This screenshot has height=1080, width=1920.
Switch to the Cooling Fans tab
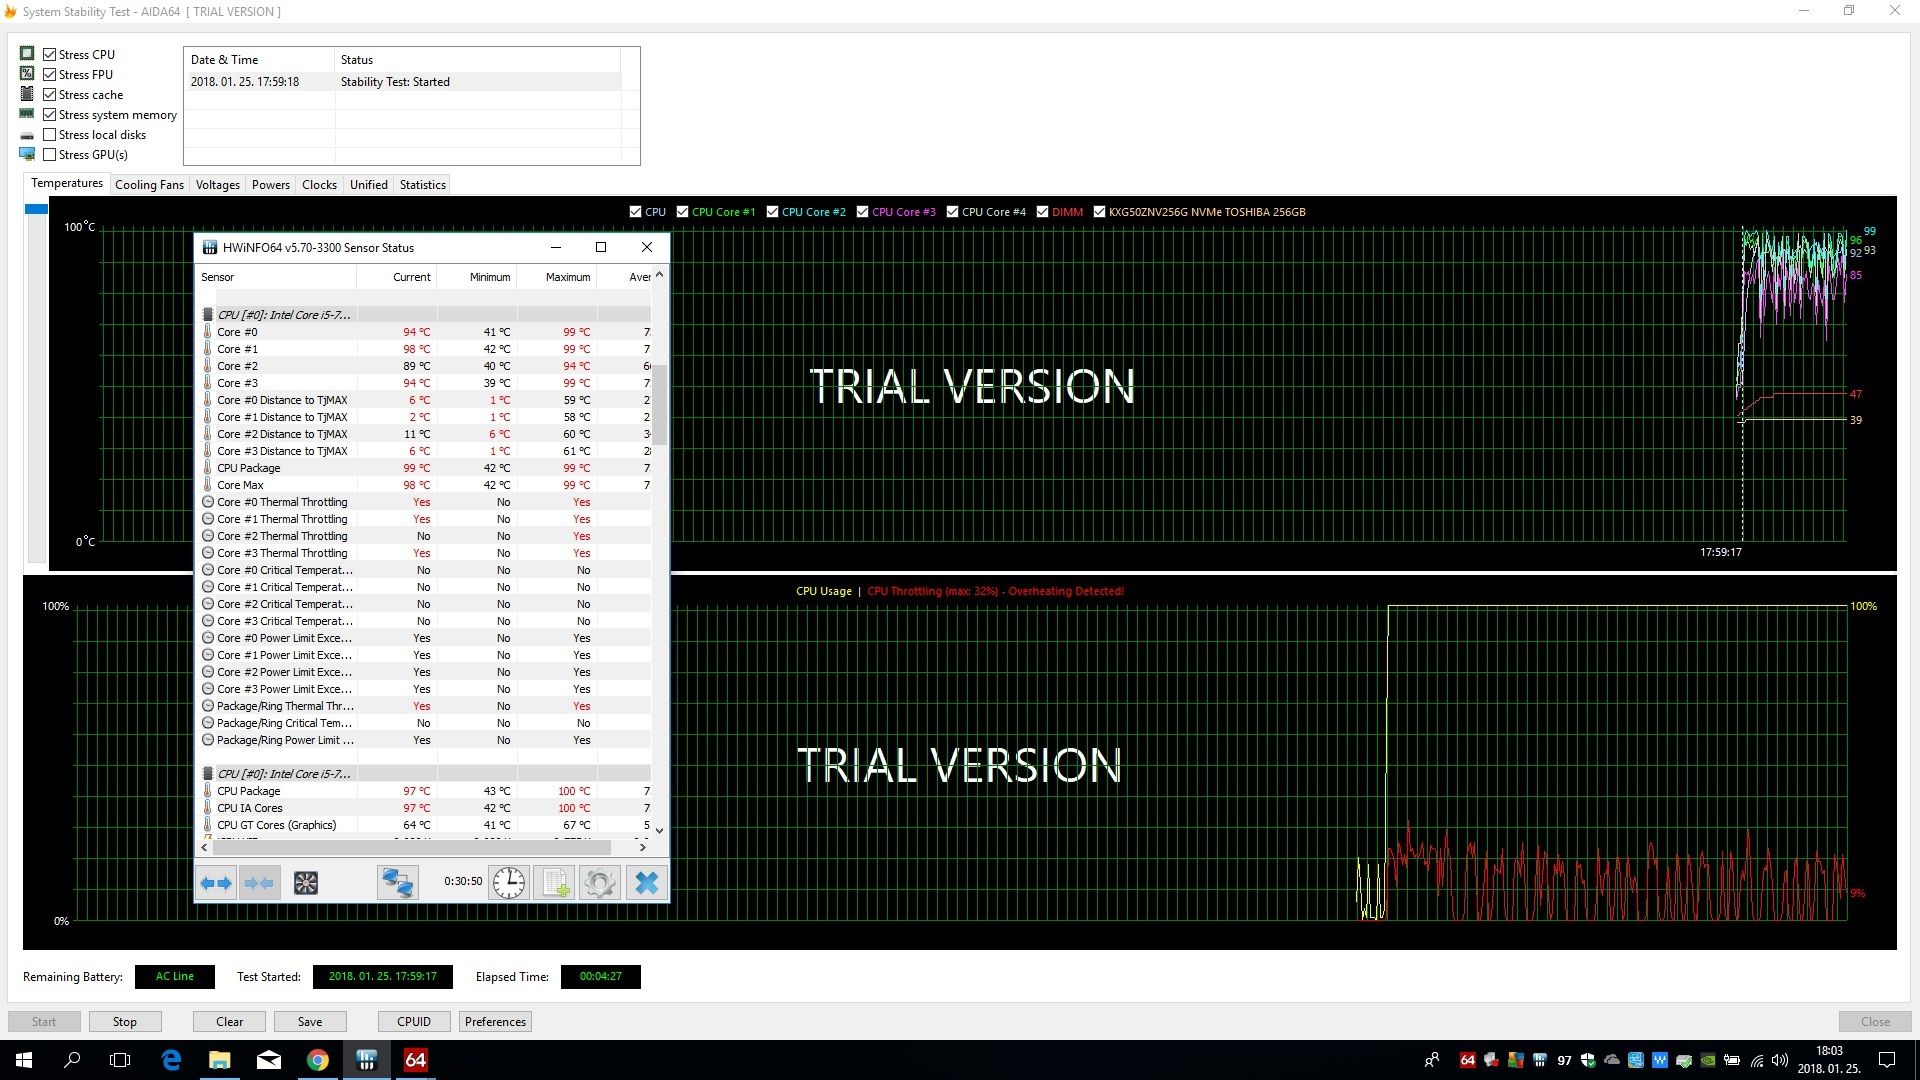pyautogui.click(x=149, y=185)
